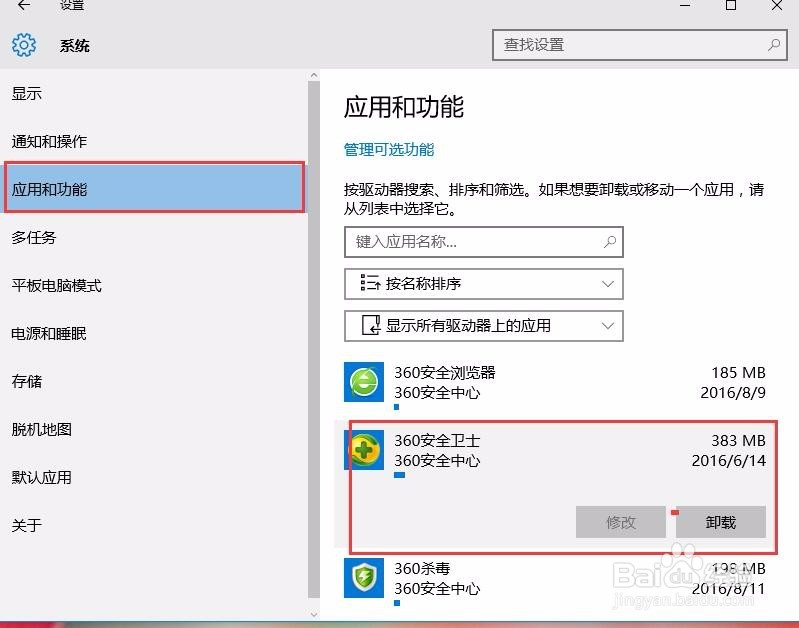Close the Settings window
Viewport: 799px width, 628px height.
pyautogui.click(x=777, y=5)
